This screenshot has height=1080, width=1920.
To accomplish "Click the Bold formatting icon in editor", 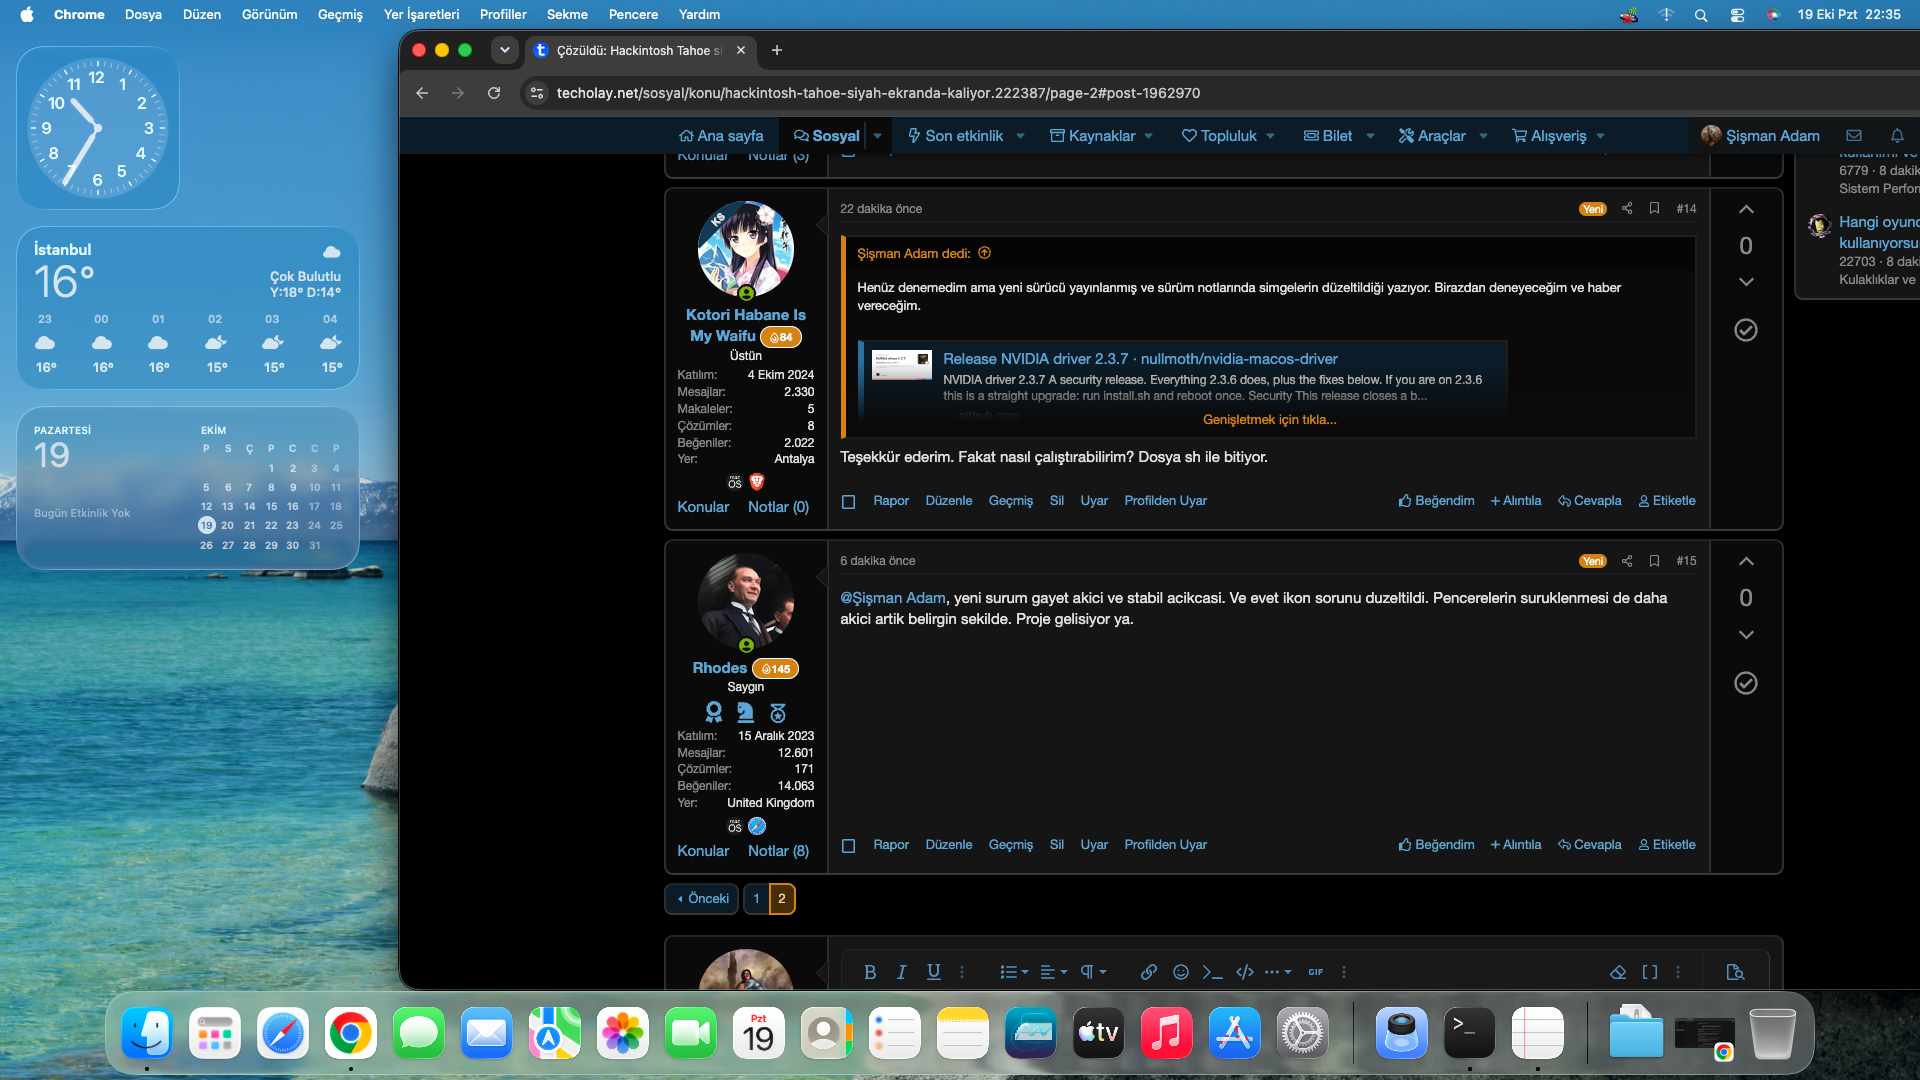I will click(870, 972).
